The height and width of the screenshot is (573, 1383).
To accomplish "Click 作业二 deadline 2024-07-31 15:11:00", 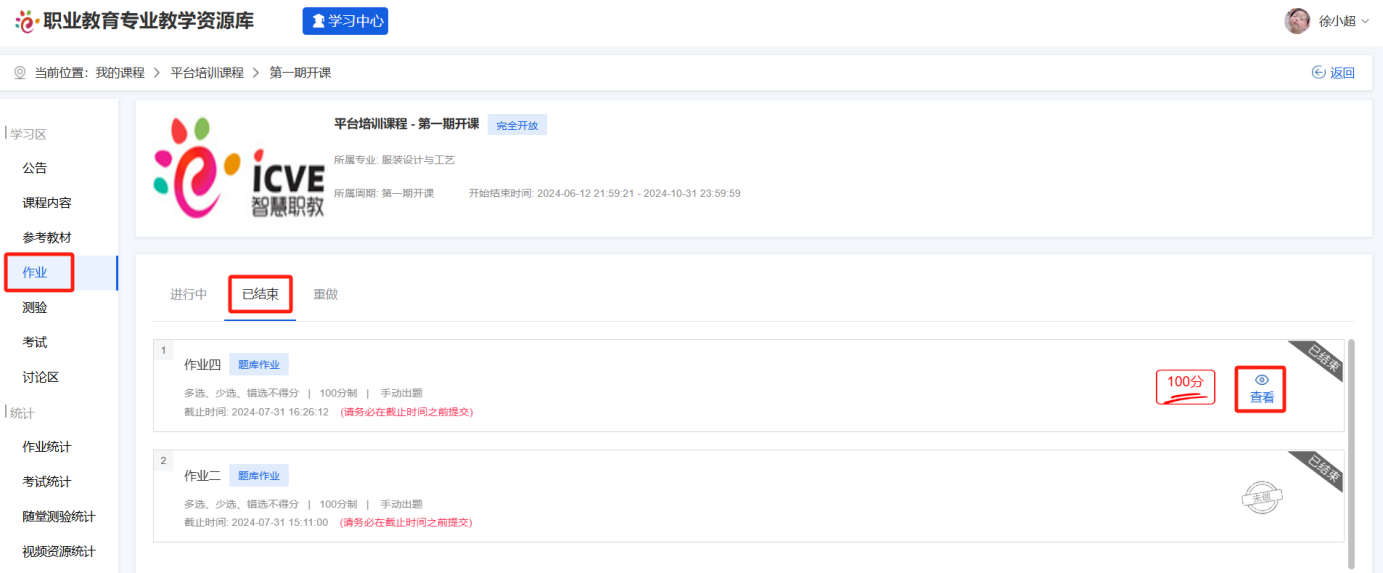I will [x=257, y=522].
